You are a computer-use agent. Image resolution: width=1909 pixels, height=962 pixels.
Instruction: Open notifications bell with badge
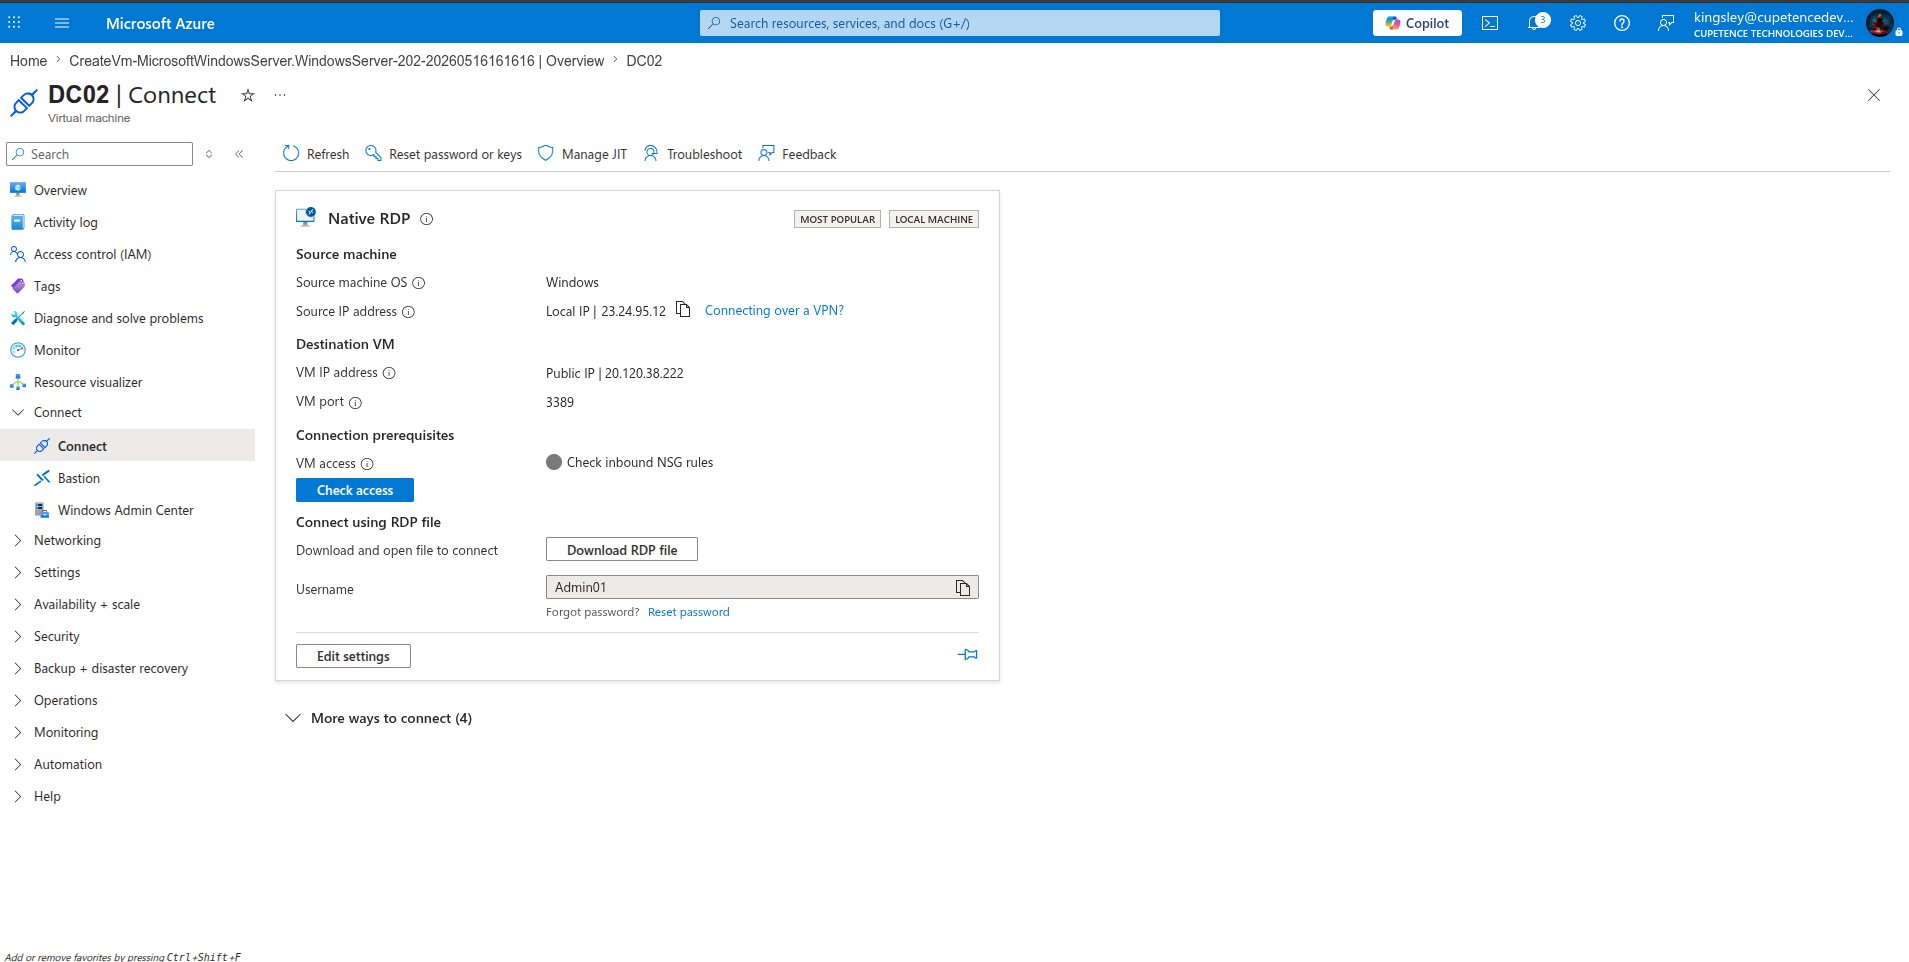(x=1537, y=22)
